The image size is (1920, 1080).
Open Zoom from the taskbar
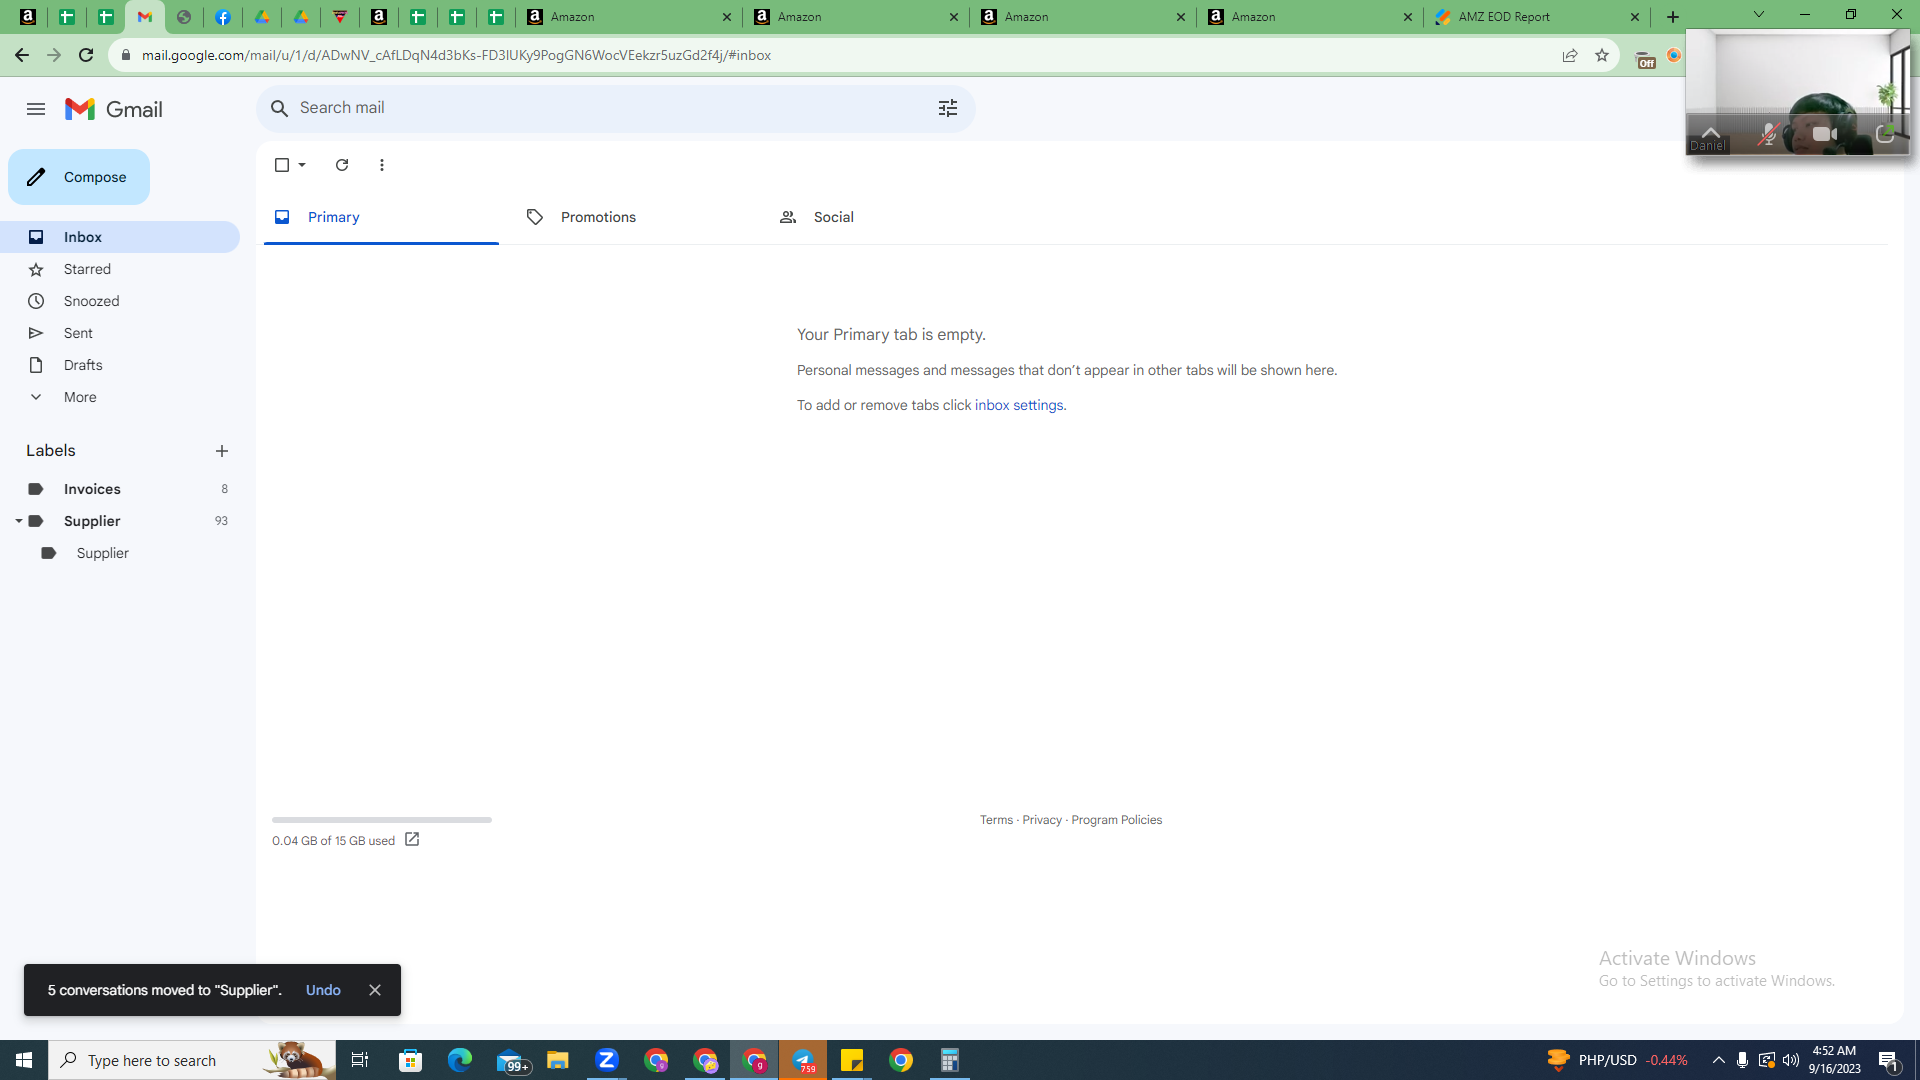point(607,1060)
